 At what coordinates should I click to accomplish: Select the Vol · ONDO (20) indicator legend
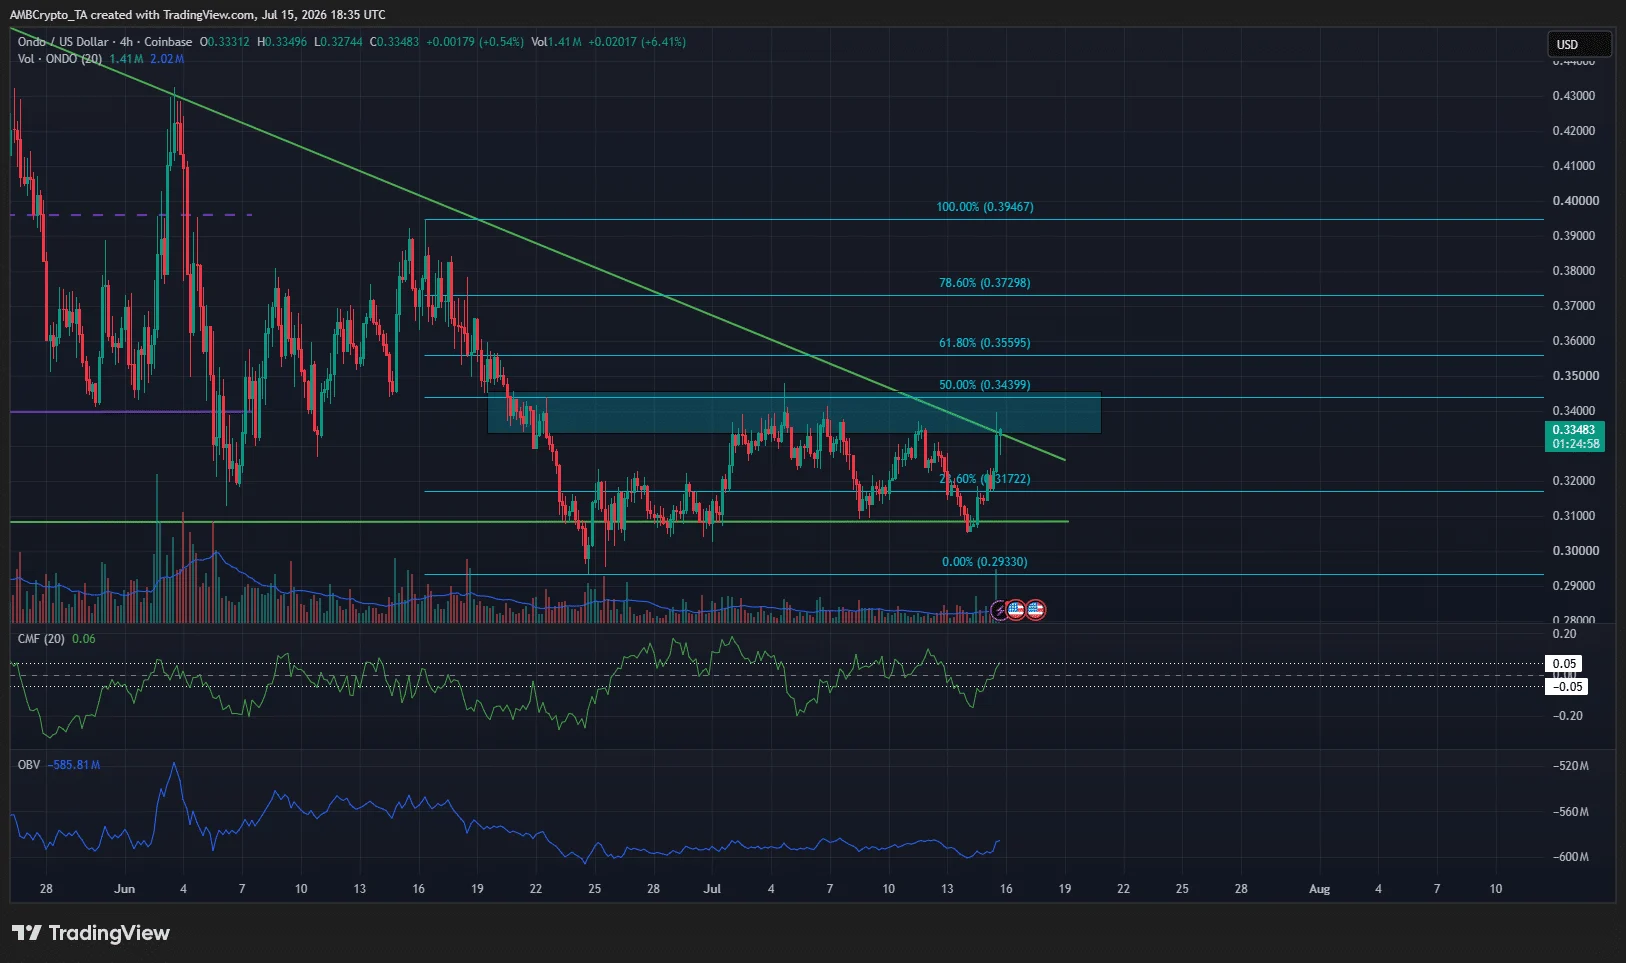pos(60,59)
